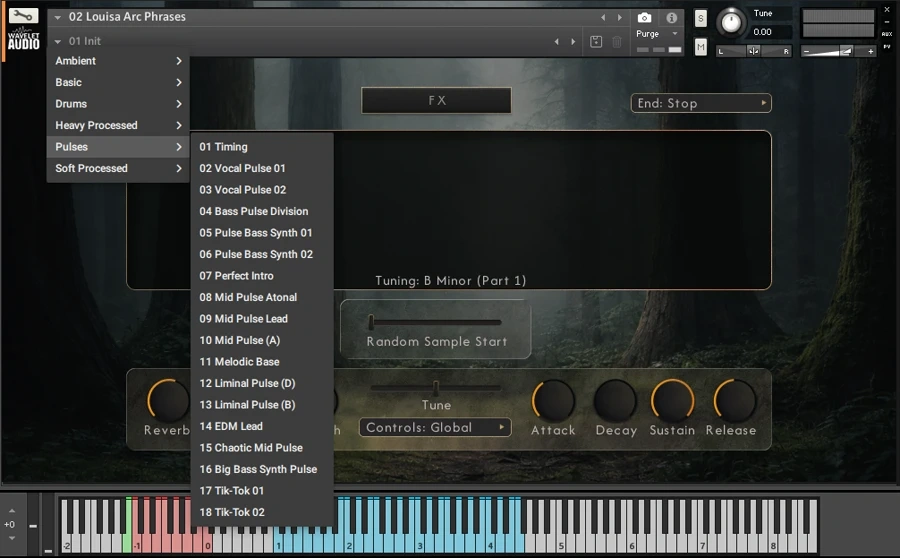Viewport: 900px width, 558px height.
Task: Open the wrench instrument edit icon
Action: click(x=24, y=16)
